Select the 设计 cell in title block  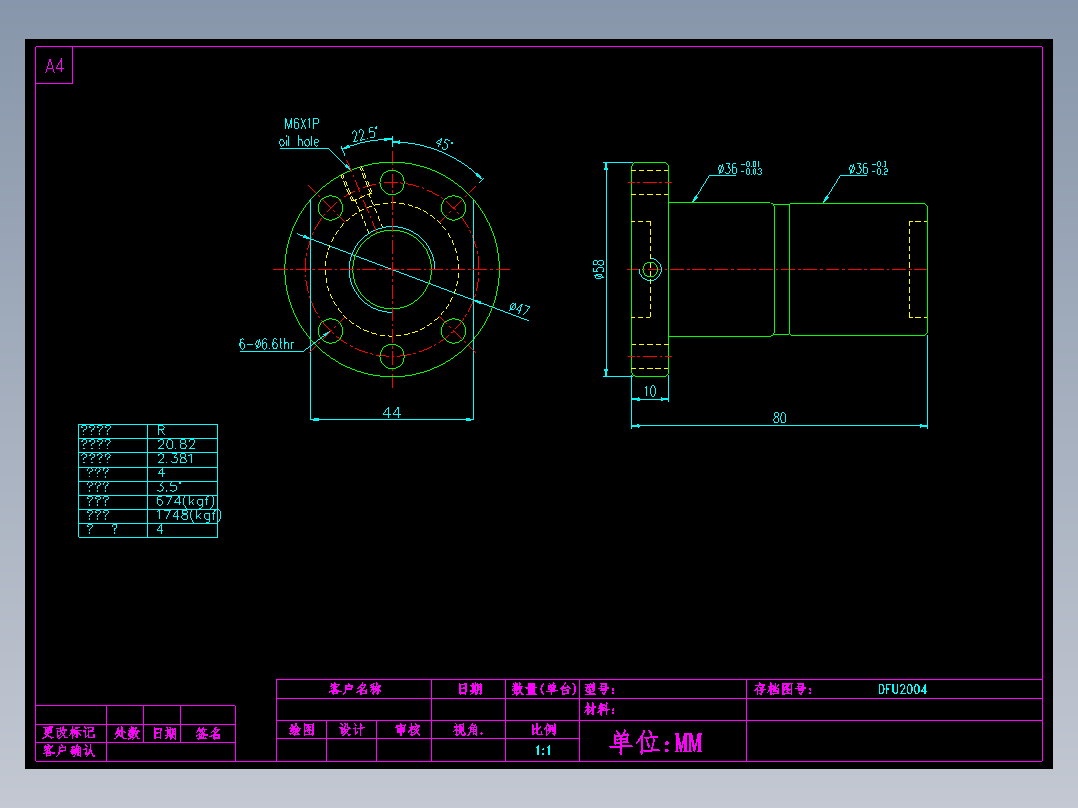pos(352,730)
